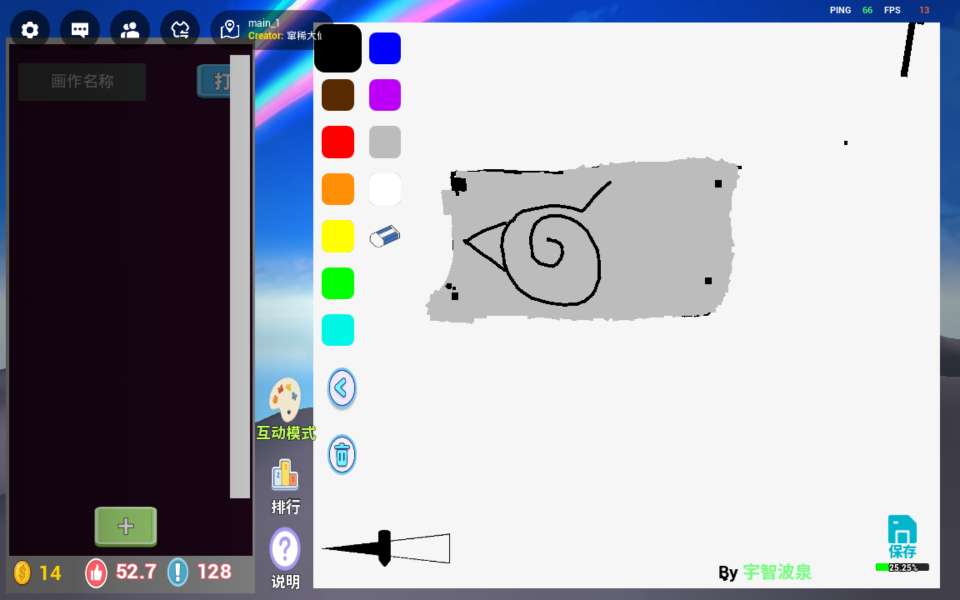Clear canvas with trash bin icon
The height and width of the screenshot is (600, 960).
342,454
